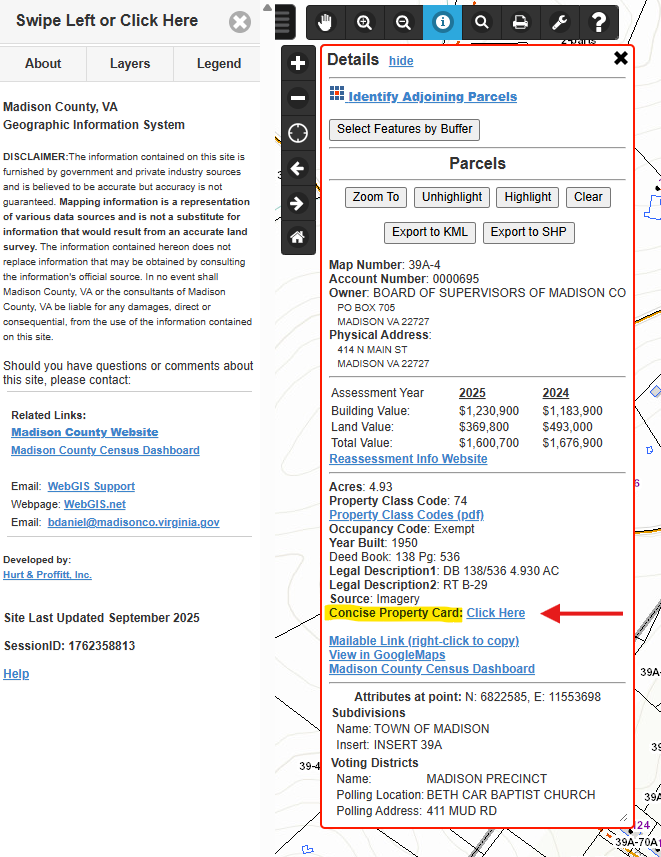
Task: Open Hurt & Proffitt, Inc. link
Action: (x=48, y=575)
